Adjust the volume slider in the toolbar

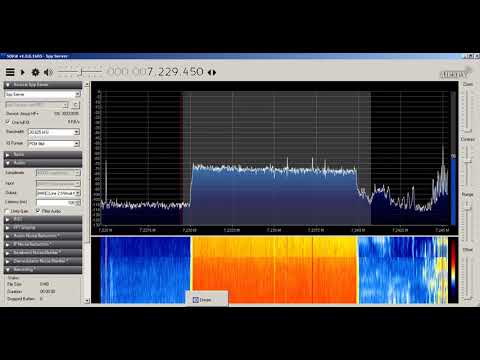[x=80, y=72]
